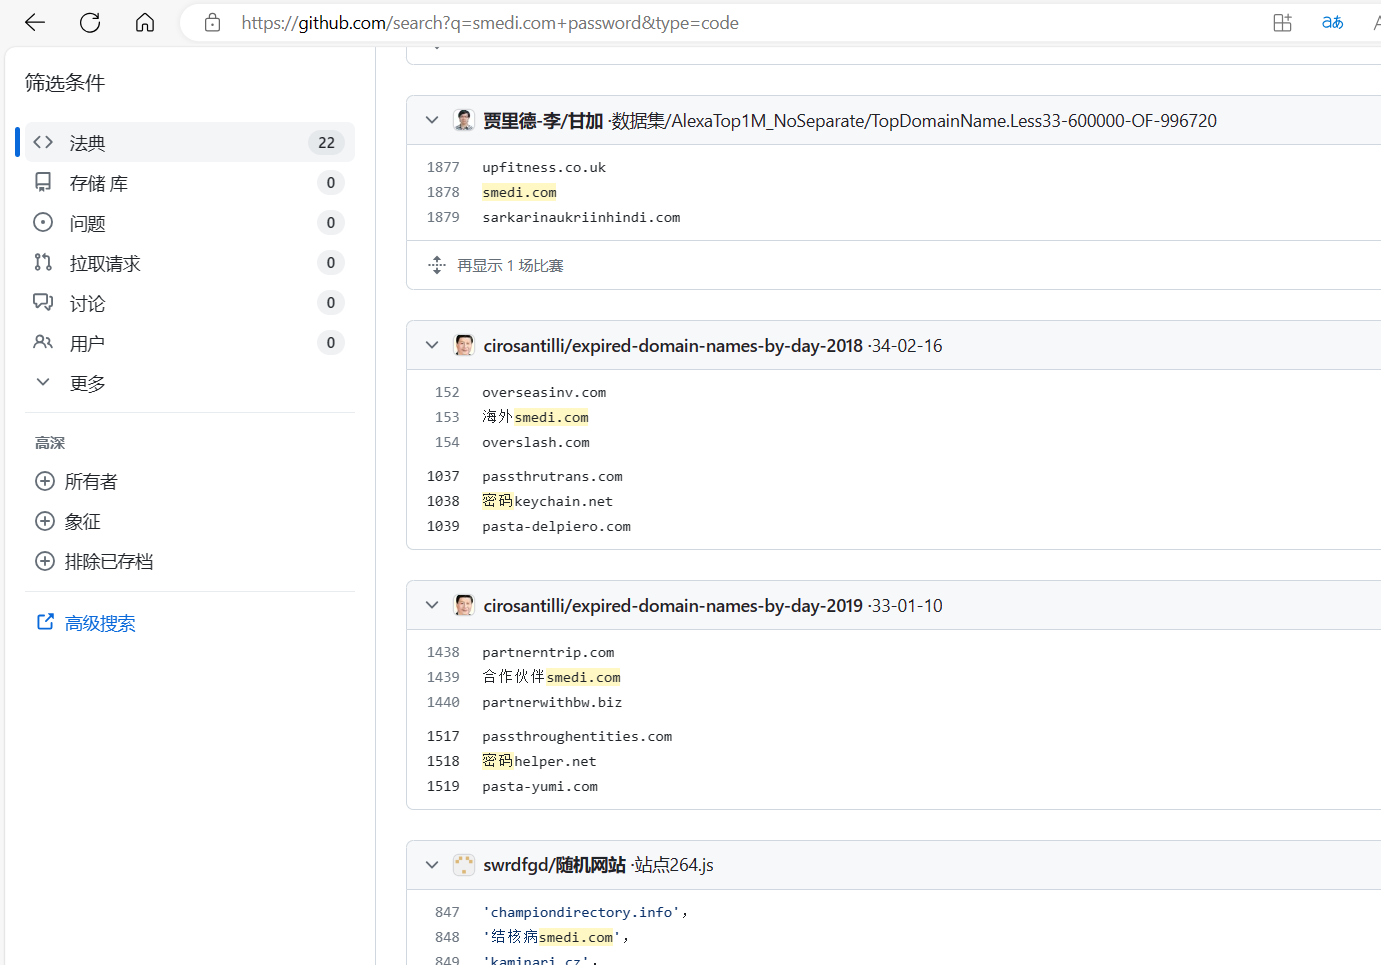Collapse the expired-domain-names-by-day-2018 result
Screen dimensions: 1381x965
coord(432,345)
